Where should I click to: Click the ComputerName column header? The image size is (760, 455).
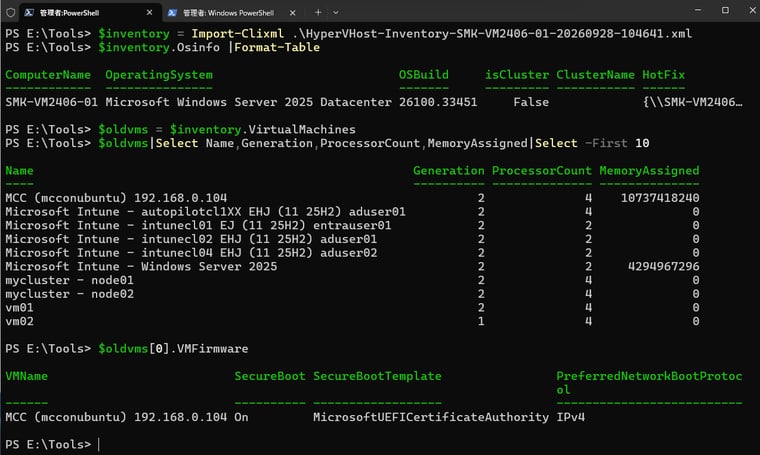(48, 75)
